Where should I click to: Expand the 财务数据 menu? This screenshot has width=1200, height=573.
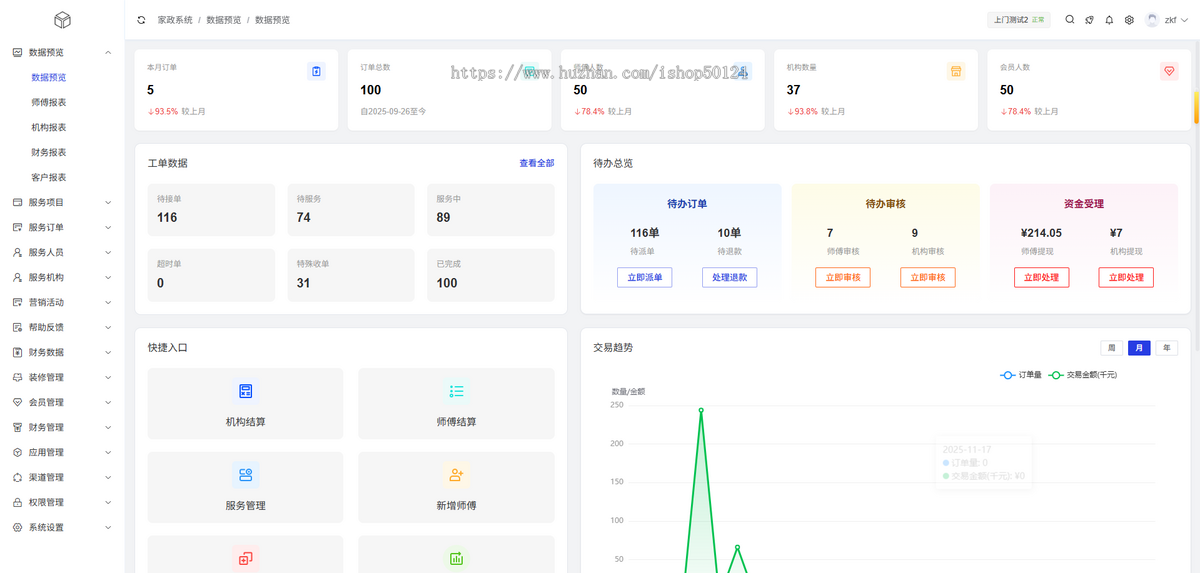[x=62, y=352]
